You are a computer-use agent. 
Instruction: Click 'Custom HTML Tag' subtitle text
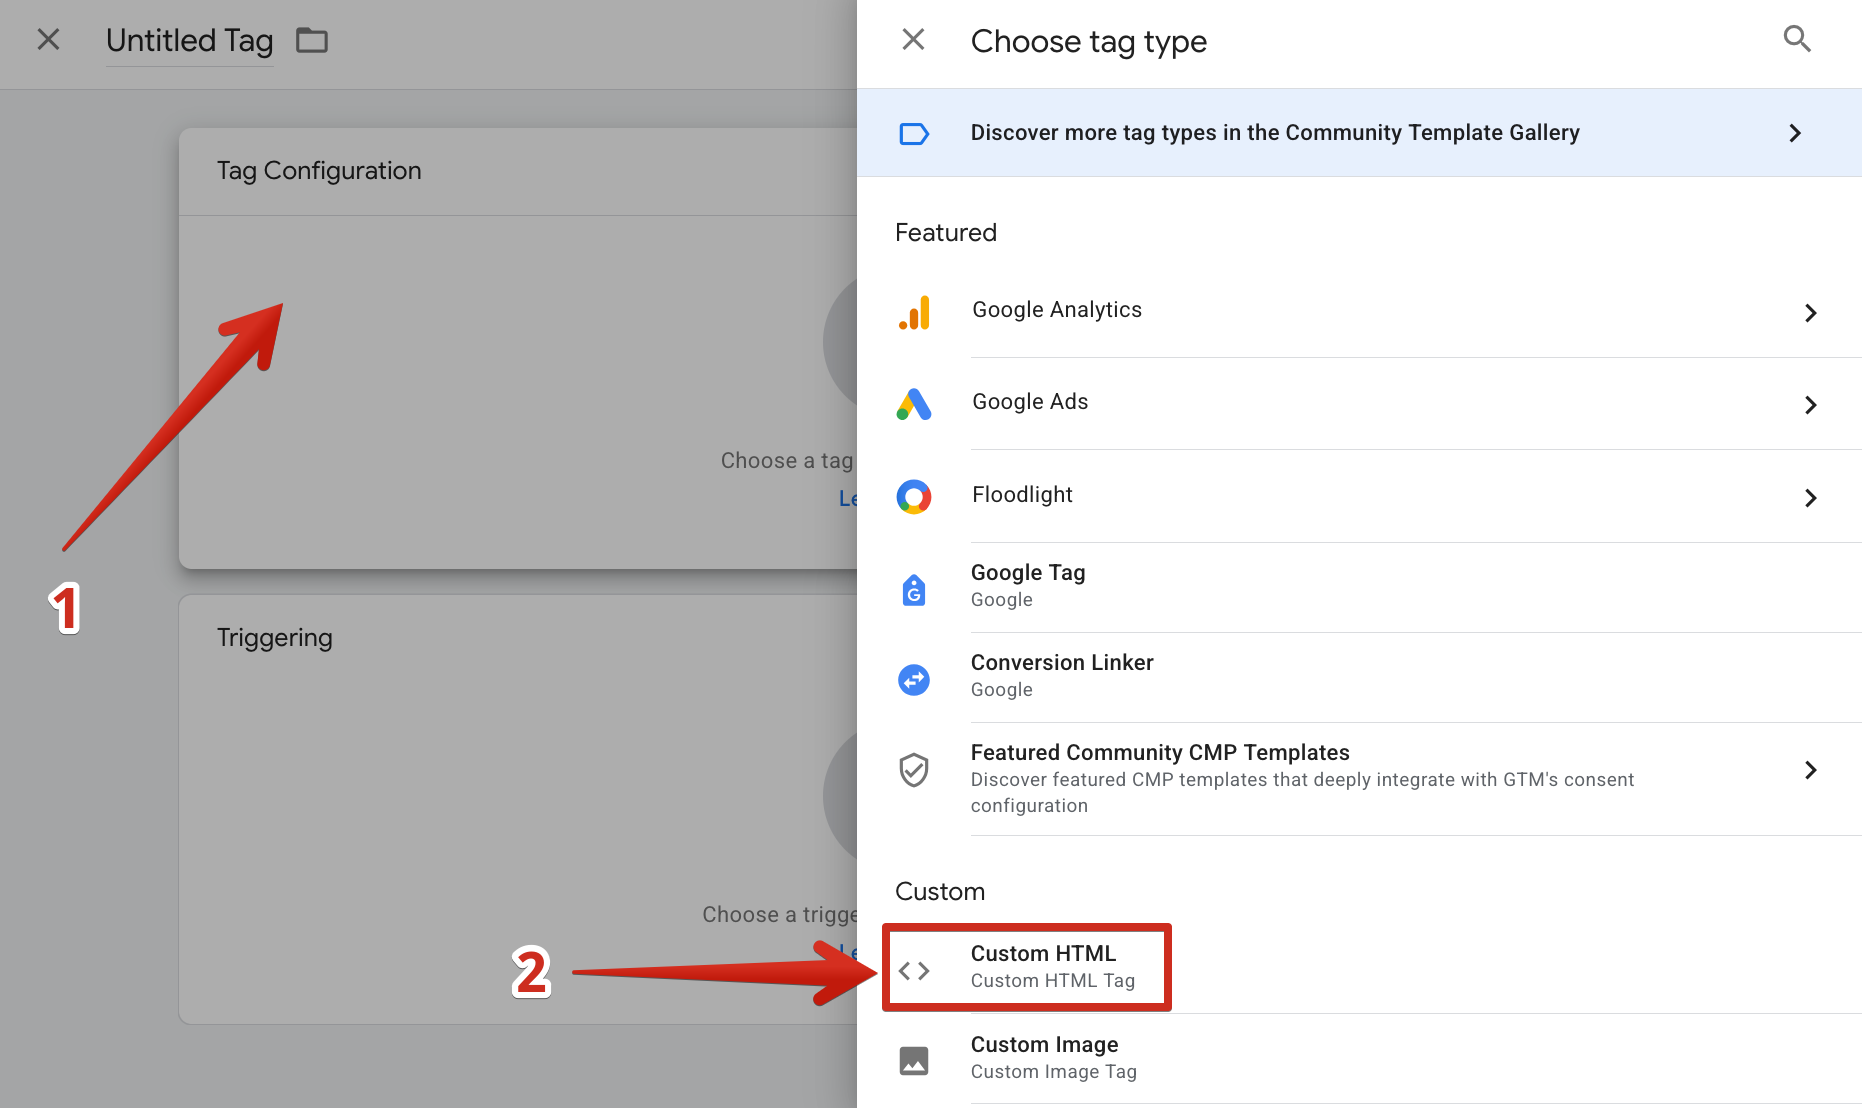pyautogui.click(x=1053, y=981)
